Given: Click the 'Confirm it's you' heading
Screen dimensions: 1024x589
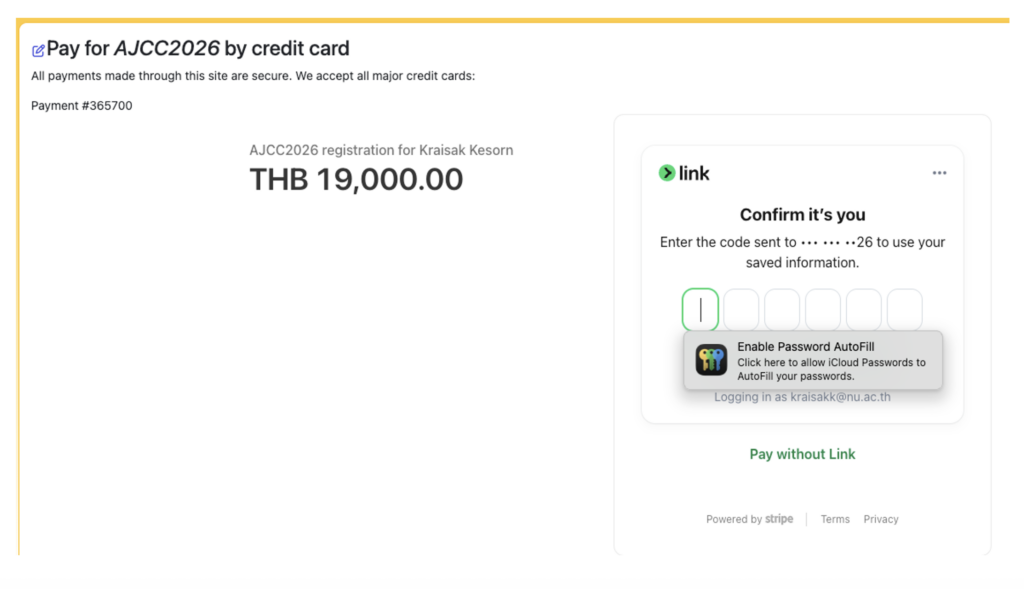Looking at the screenshot, I should [x=802, y=215].
